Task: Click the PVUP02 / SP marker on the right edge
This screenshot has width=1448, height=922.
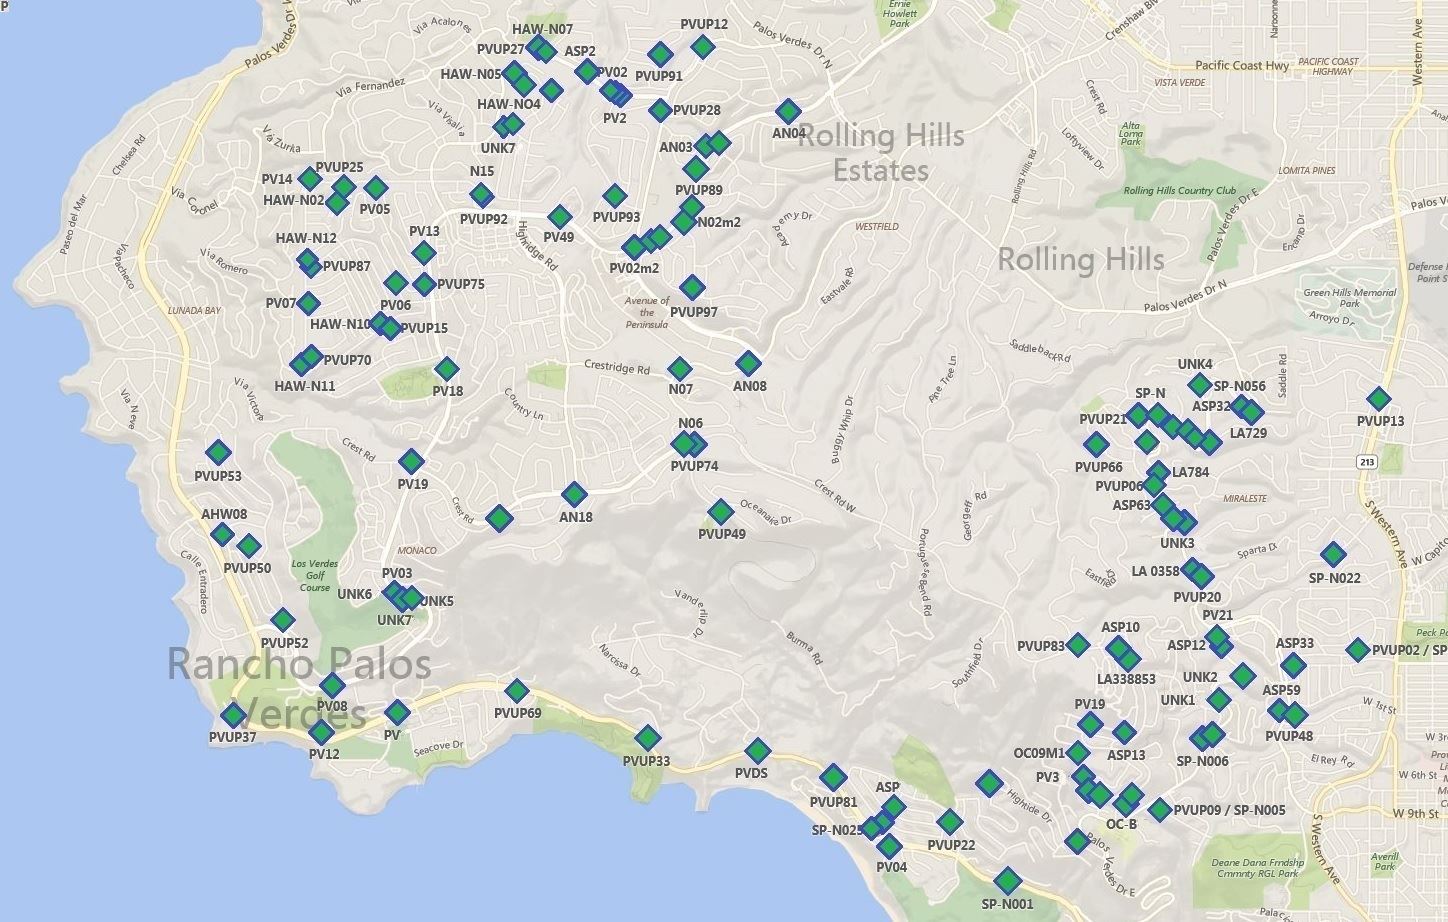Action: 1358,649
